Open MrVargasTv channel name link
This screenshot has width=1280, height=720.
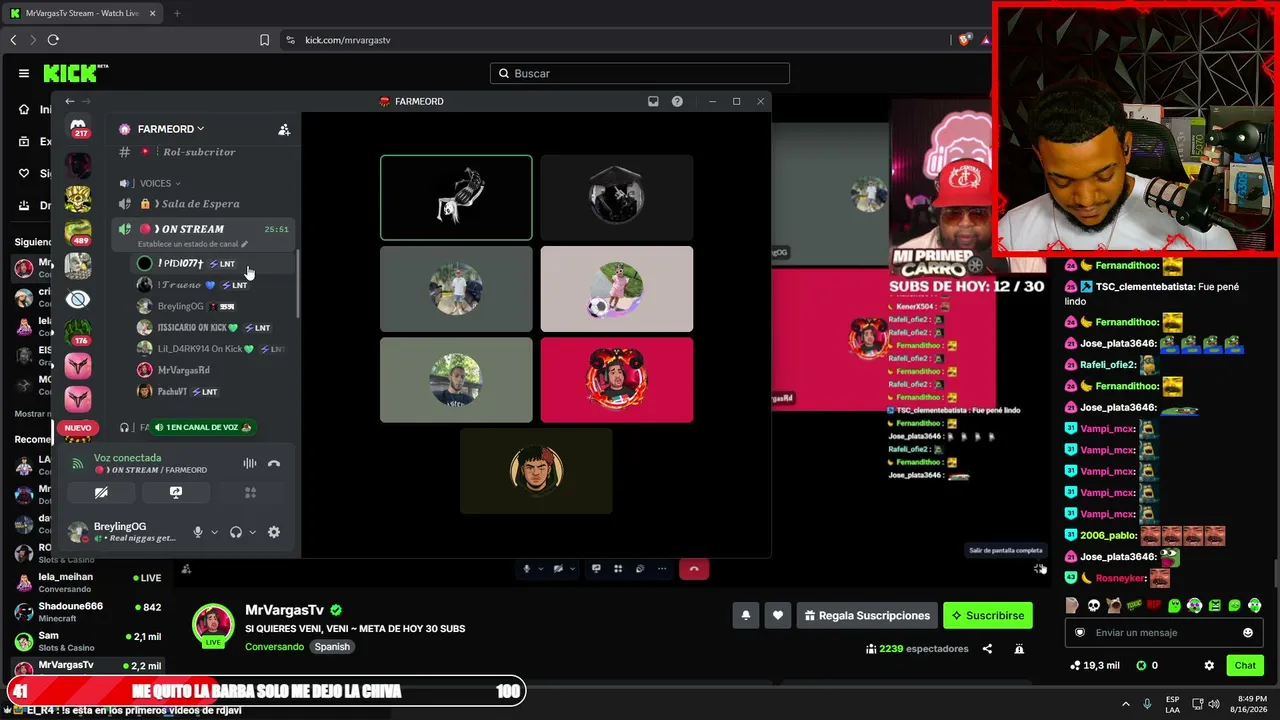[x=284, y=610]
